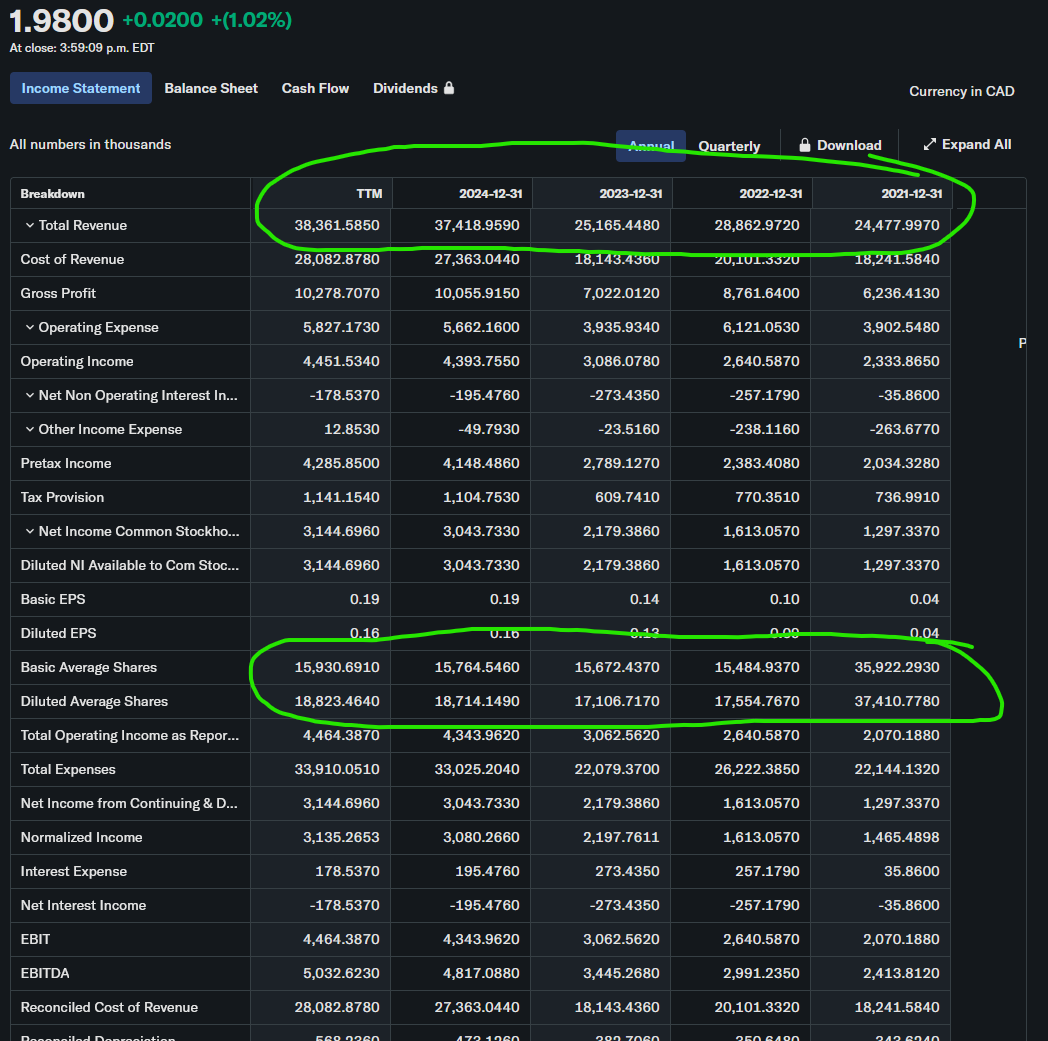Expand the Other Income Expense chevron
1048x1041 pixels.
[29, 429]
